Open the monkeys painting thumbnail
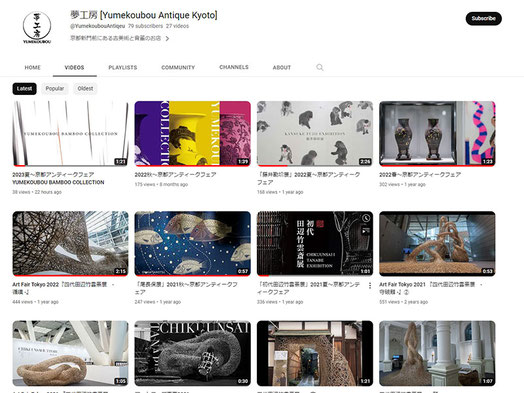The width and height of the screenshot is (524, 393). [x=315, y=133]
